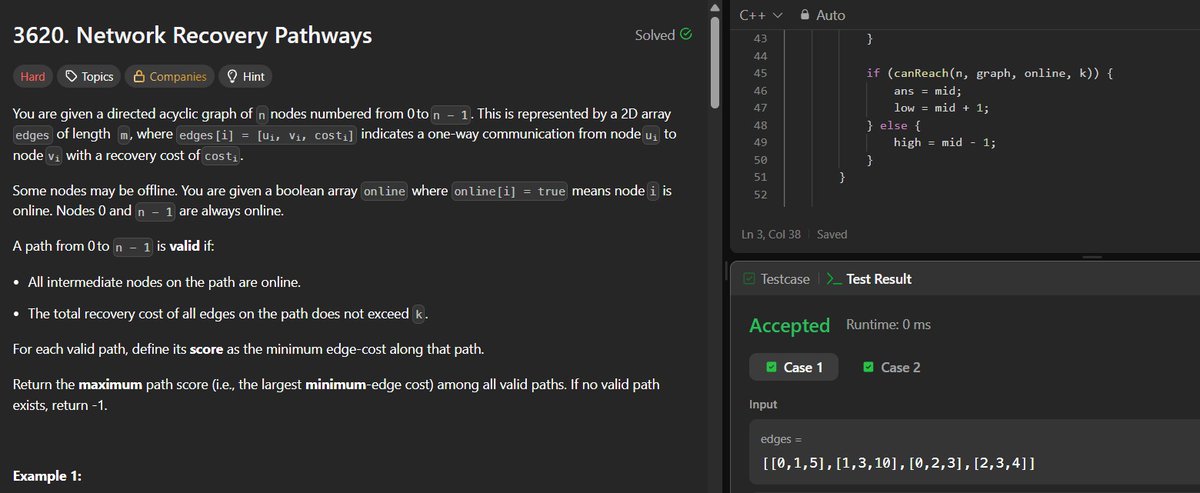Click line number 45 in editor
The height and width of the screenshot is (493, 1200).
759,74
